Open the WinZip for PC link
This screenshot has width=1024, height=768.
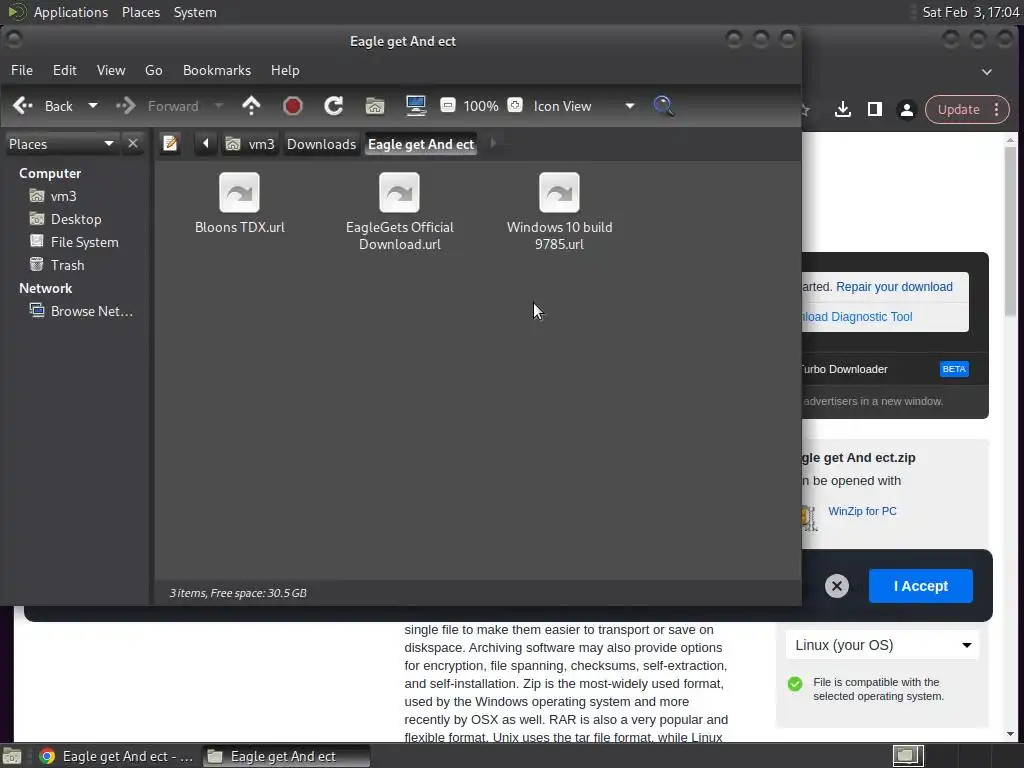pos(862,511)
